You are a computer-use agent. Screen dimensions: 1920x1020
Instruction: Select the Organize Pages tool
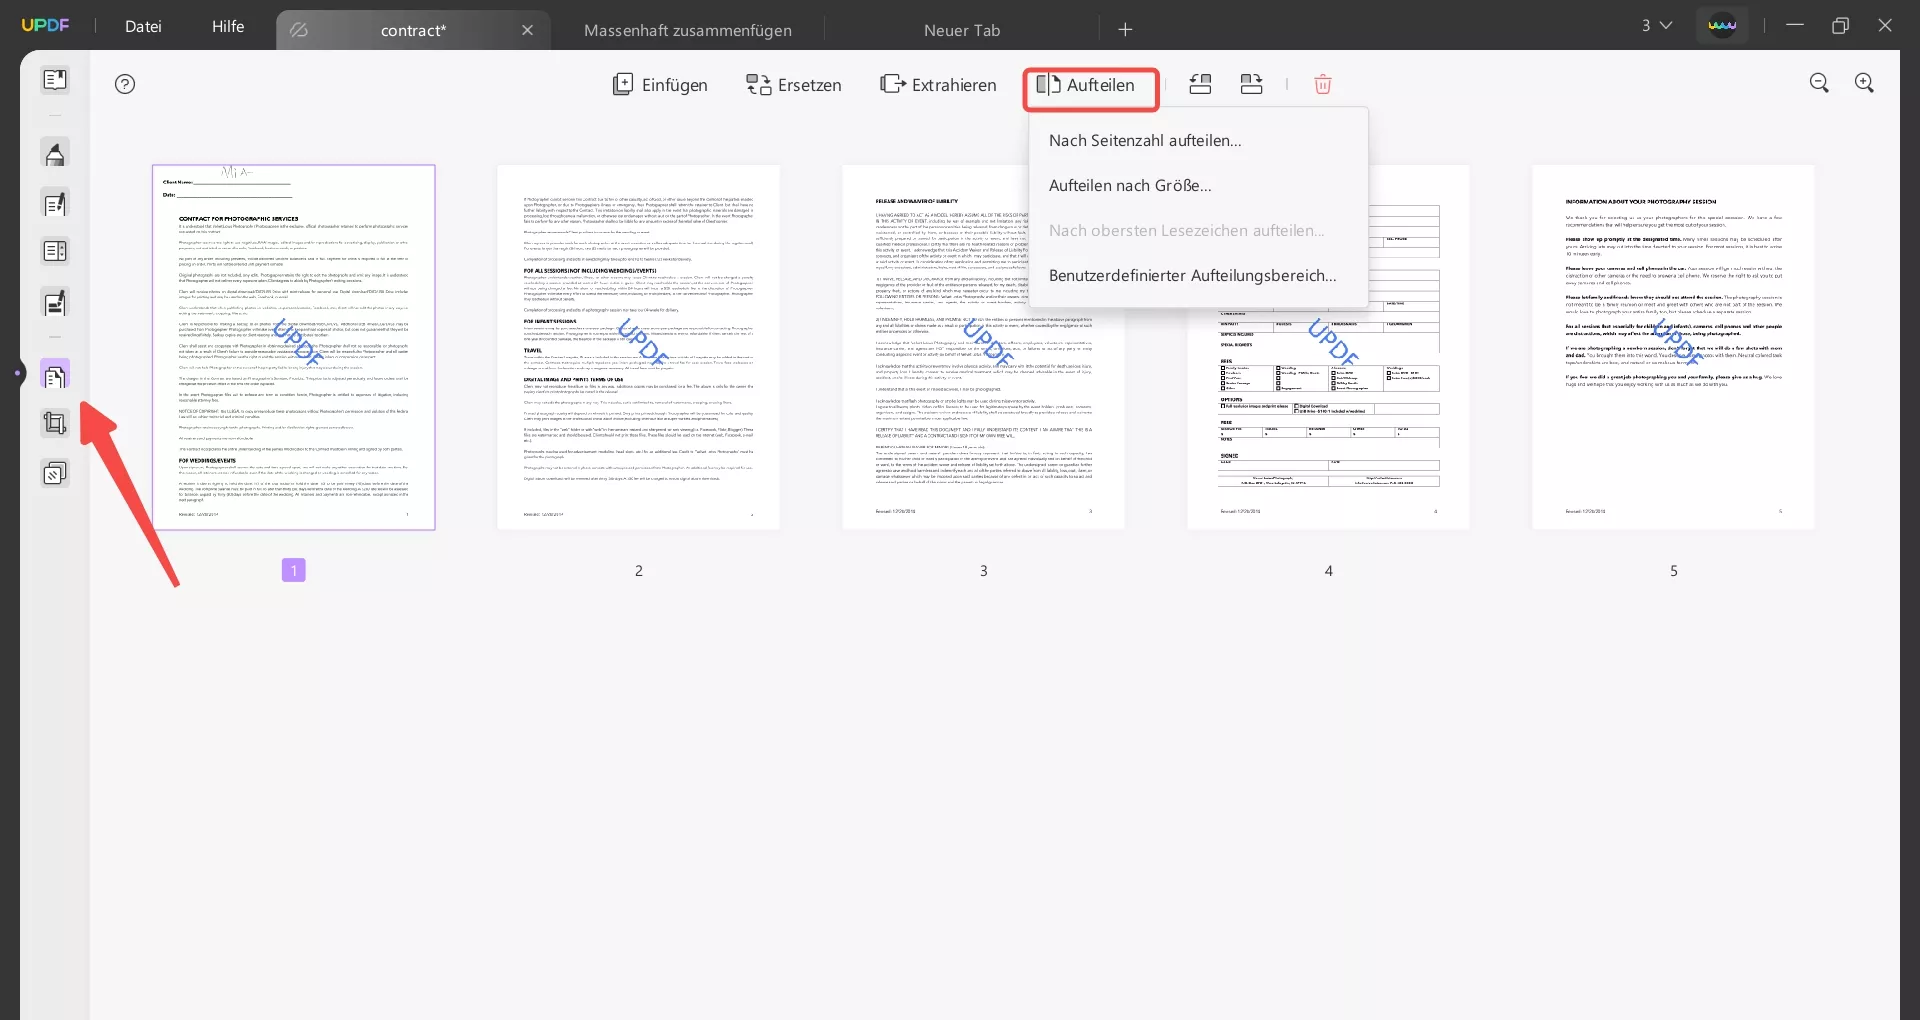click(55, 376)
